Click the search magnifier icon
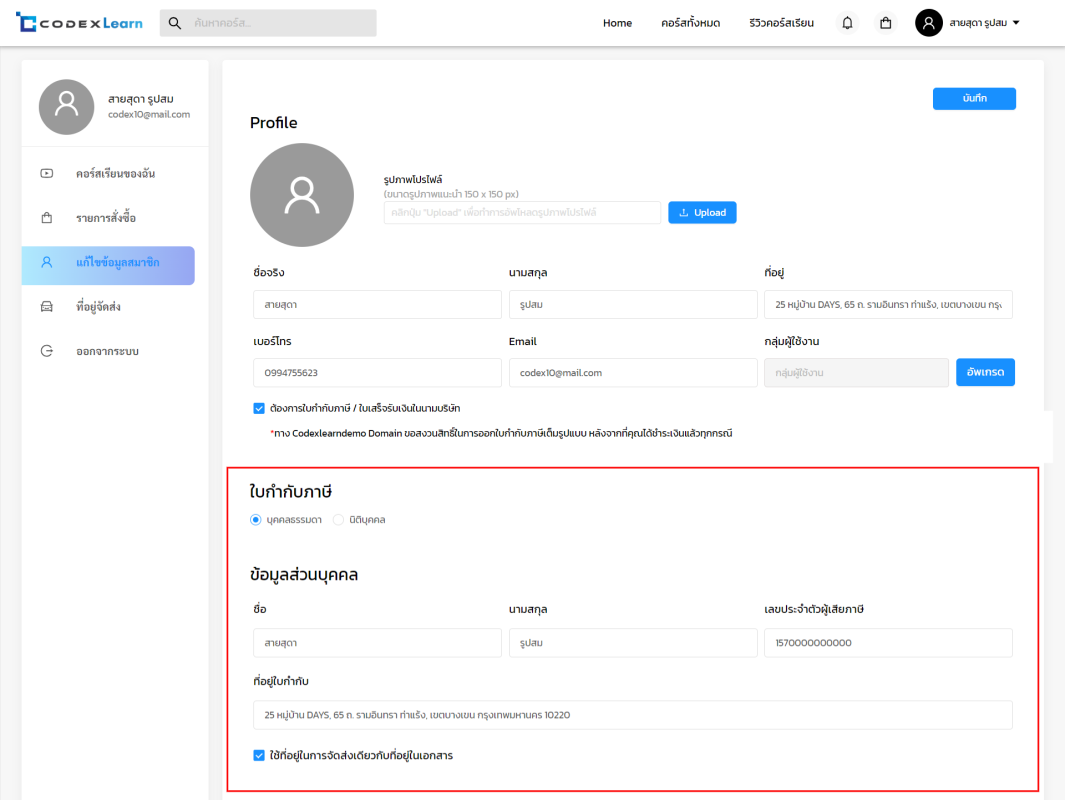 point(175,23)
